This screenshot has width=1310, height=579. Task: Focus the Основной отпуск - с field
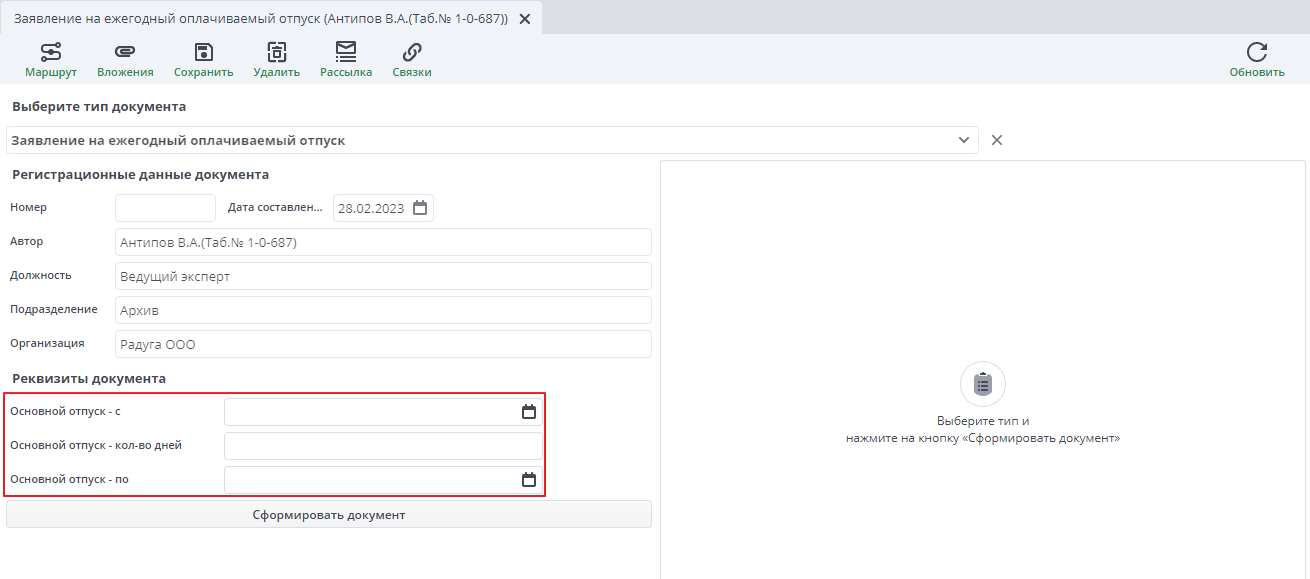(383, 412)
